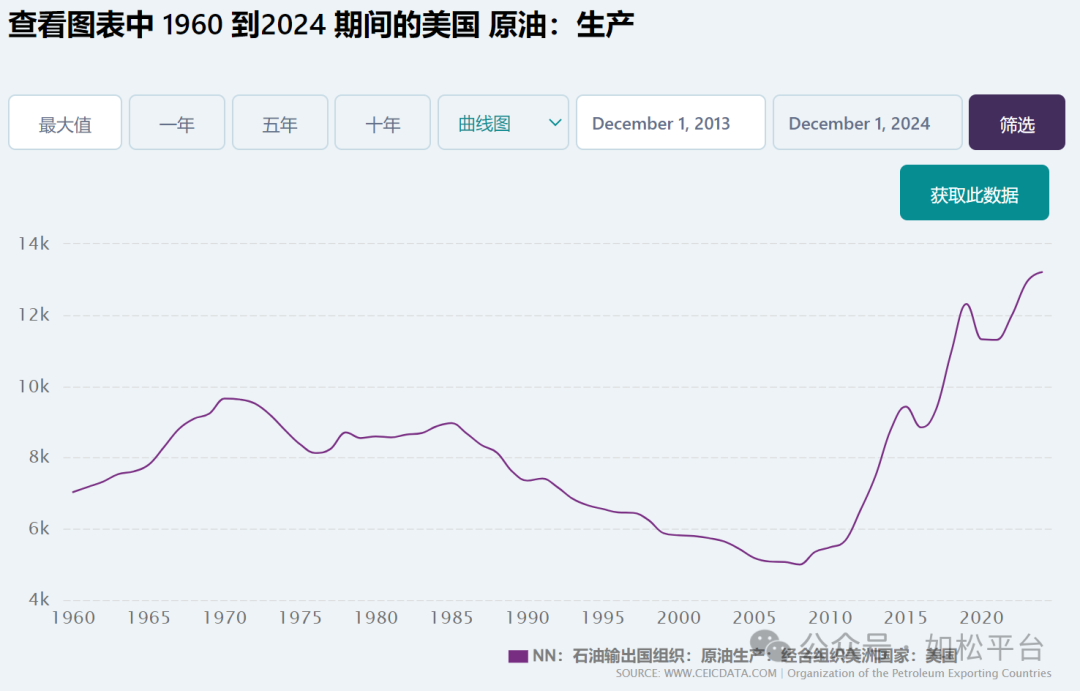Click the purple legend color swatch
Image resolution: width=1080 pixels, height=691 pixels.
(x=517, y=656)
